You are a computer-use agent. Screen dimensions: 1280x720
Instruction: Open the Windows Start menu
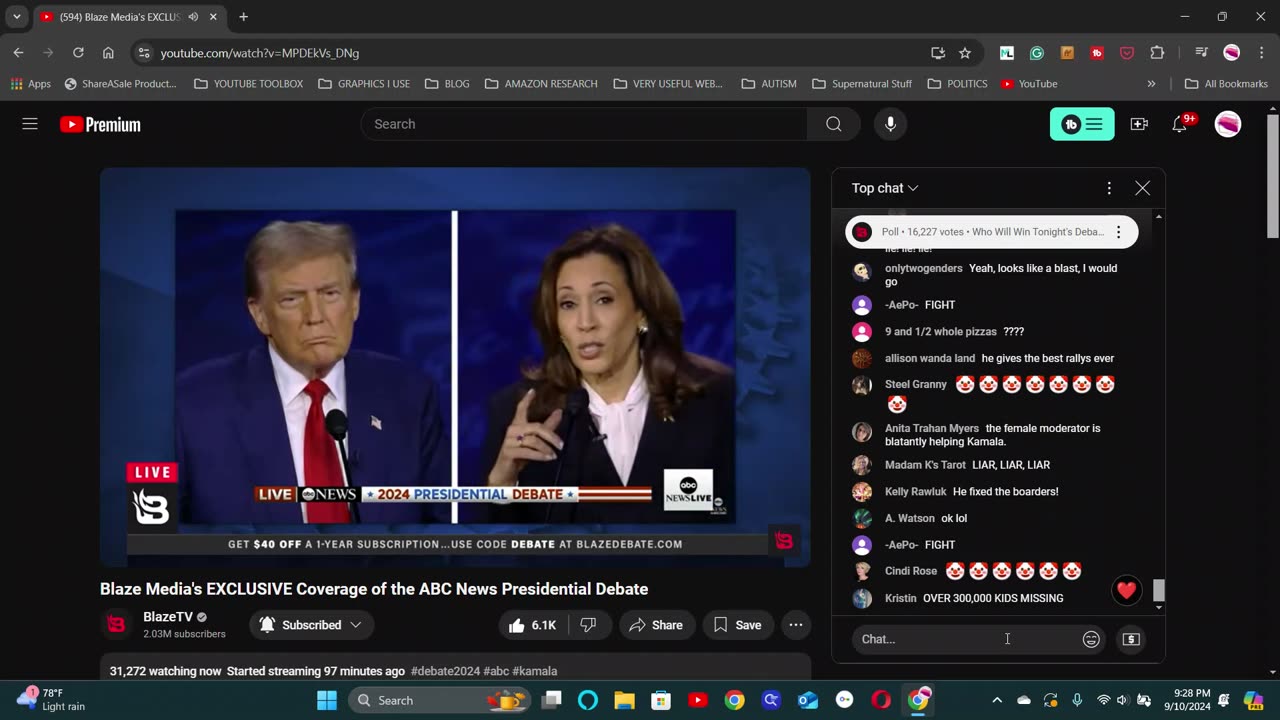tap(327, 700)
